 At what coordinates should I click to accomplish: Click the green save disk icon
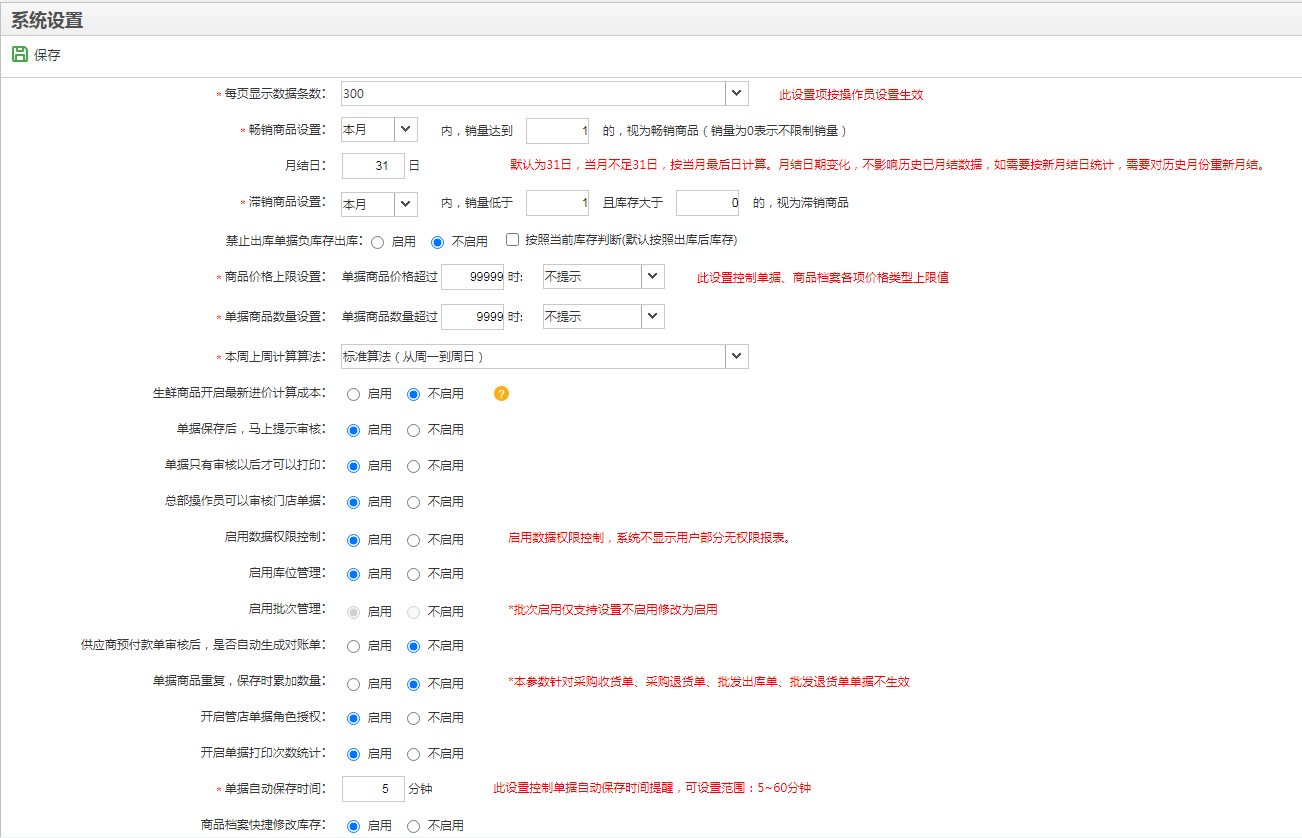coord(19,54)
